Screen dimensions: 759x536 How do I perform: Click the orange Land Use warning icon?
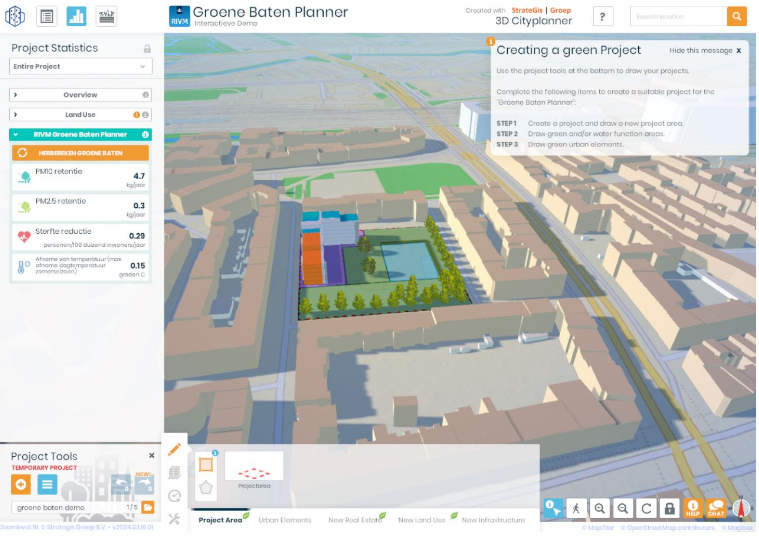(137, 115)
